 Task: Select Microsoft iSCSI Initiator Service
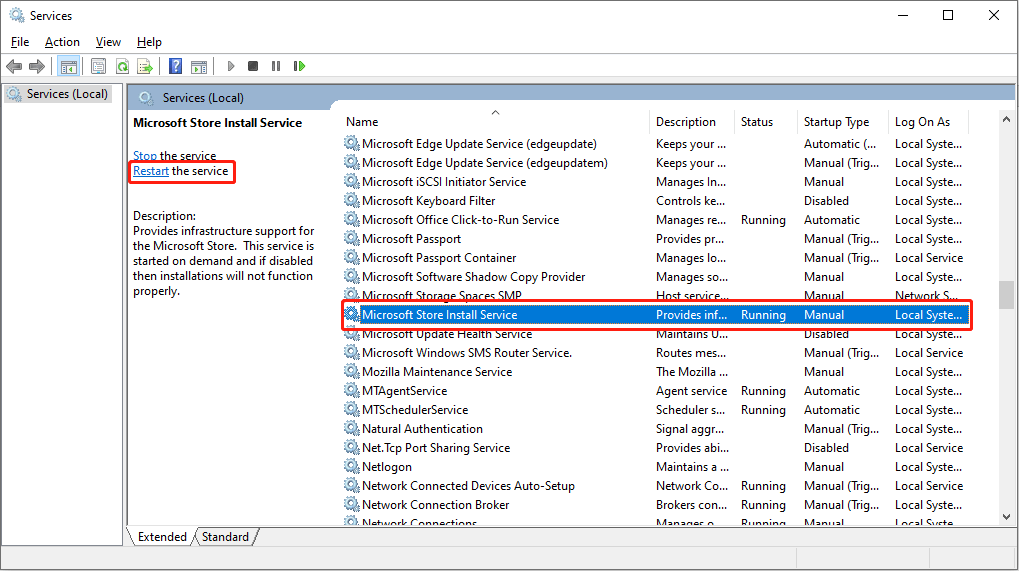[656, 182]
